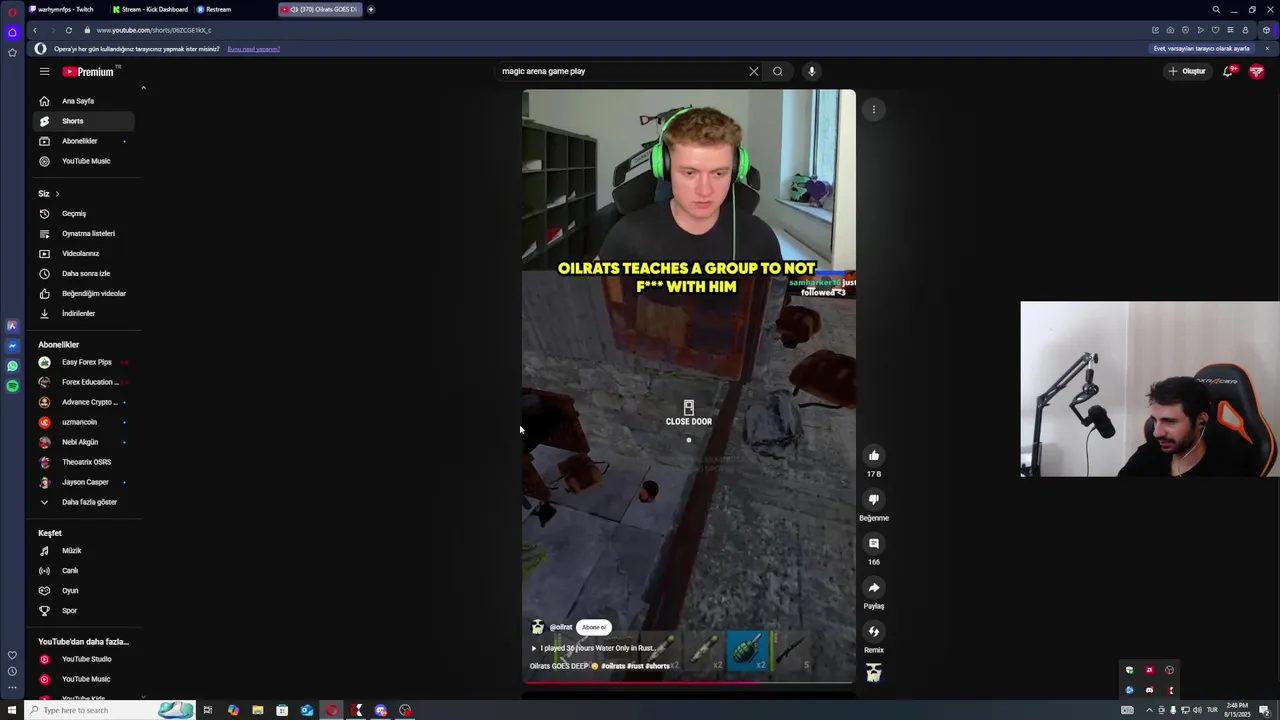1280x720 pixels.
Task: Open Spor section
Action: click(x=84, y=610)
